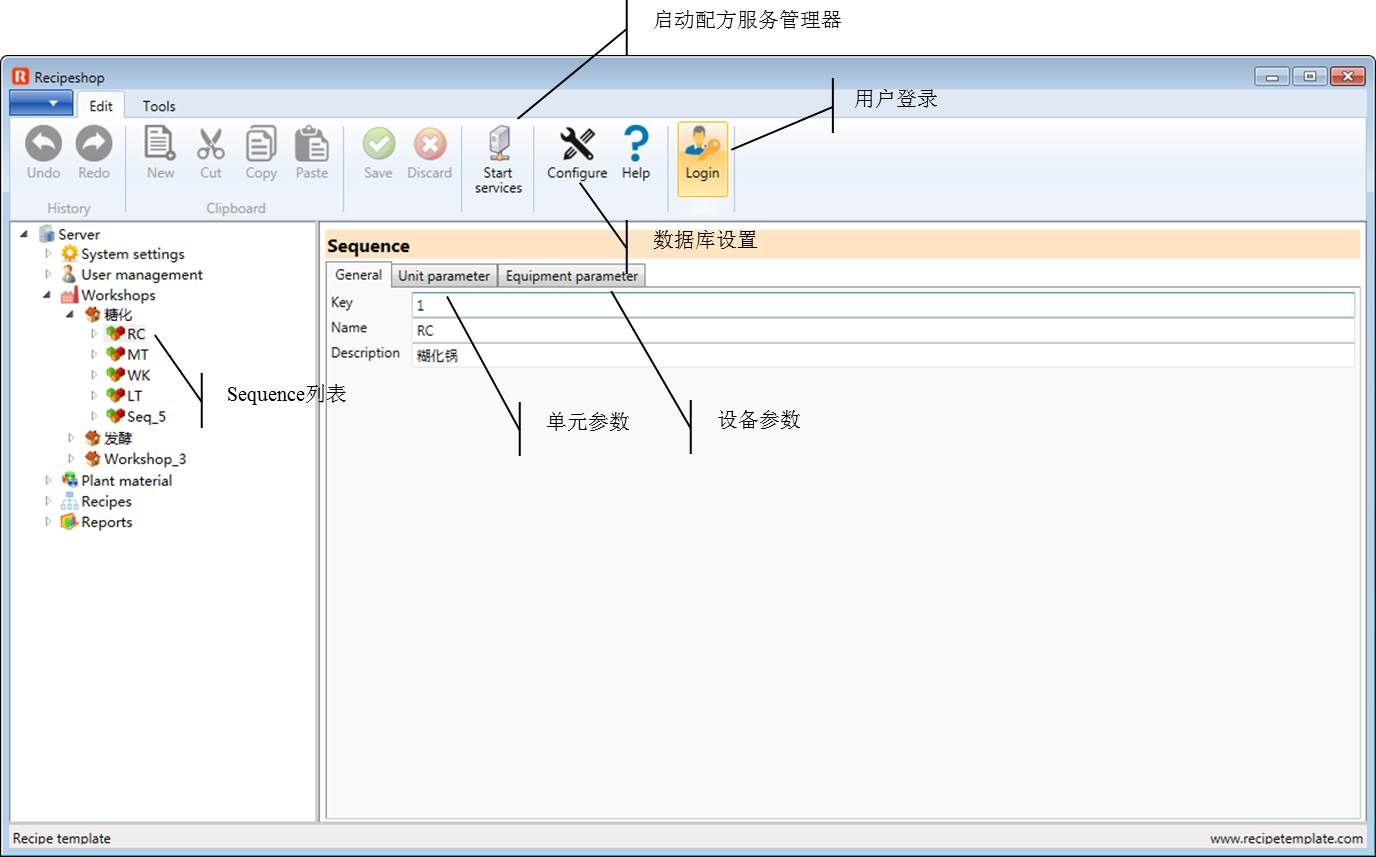Click the New document icon
Image resolution: width=1376 pixels, height=857 pixels.
point(160,144)
